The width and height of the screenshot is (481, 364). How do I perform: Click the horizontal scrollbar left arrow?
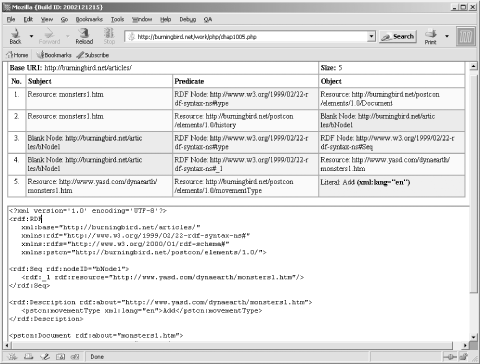point(6,345)
